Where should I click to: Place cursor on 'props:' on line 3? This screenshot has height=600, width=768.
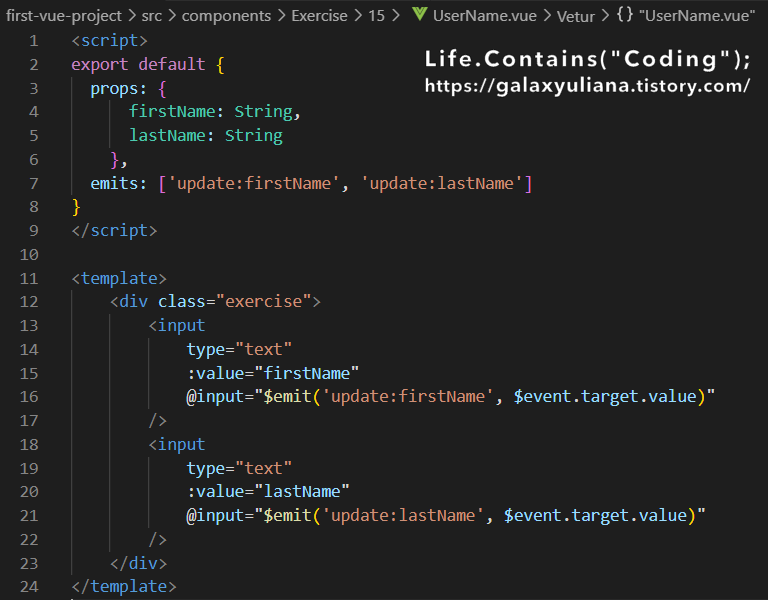(x=119, y=89)
